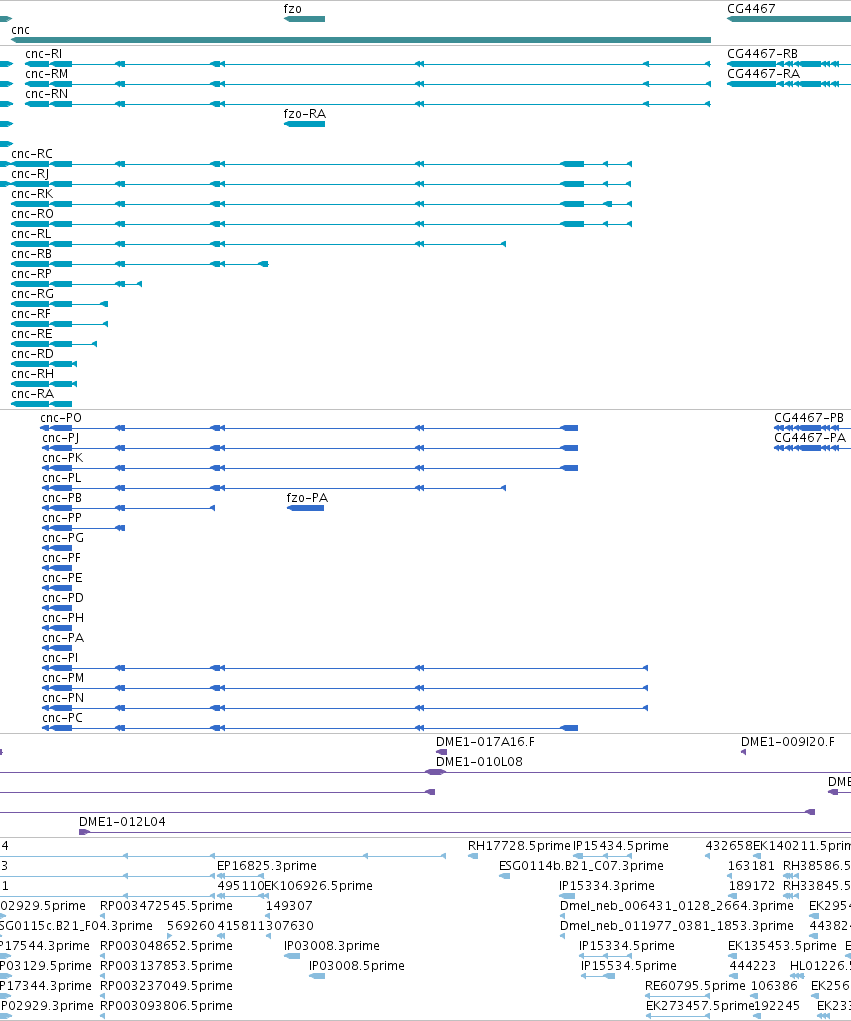Click the cnc gene label

pos(20,30)
